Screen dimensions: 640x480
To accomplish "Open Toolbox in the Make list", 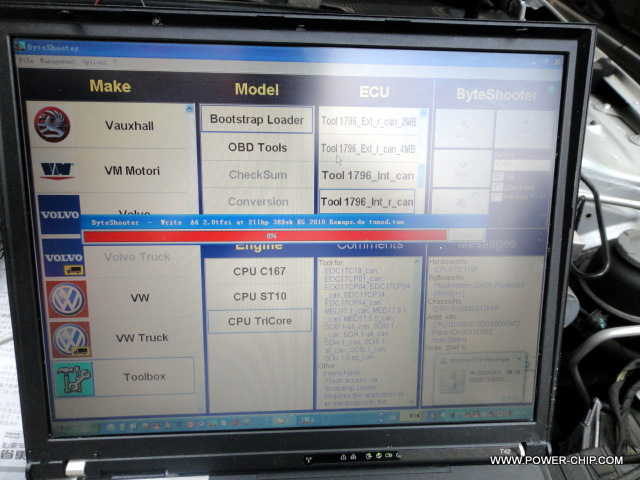I will tap(144, 377).
